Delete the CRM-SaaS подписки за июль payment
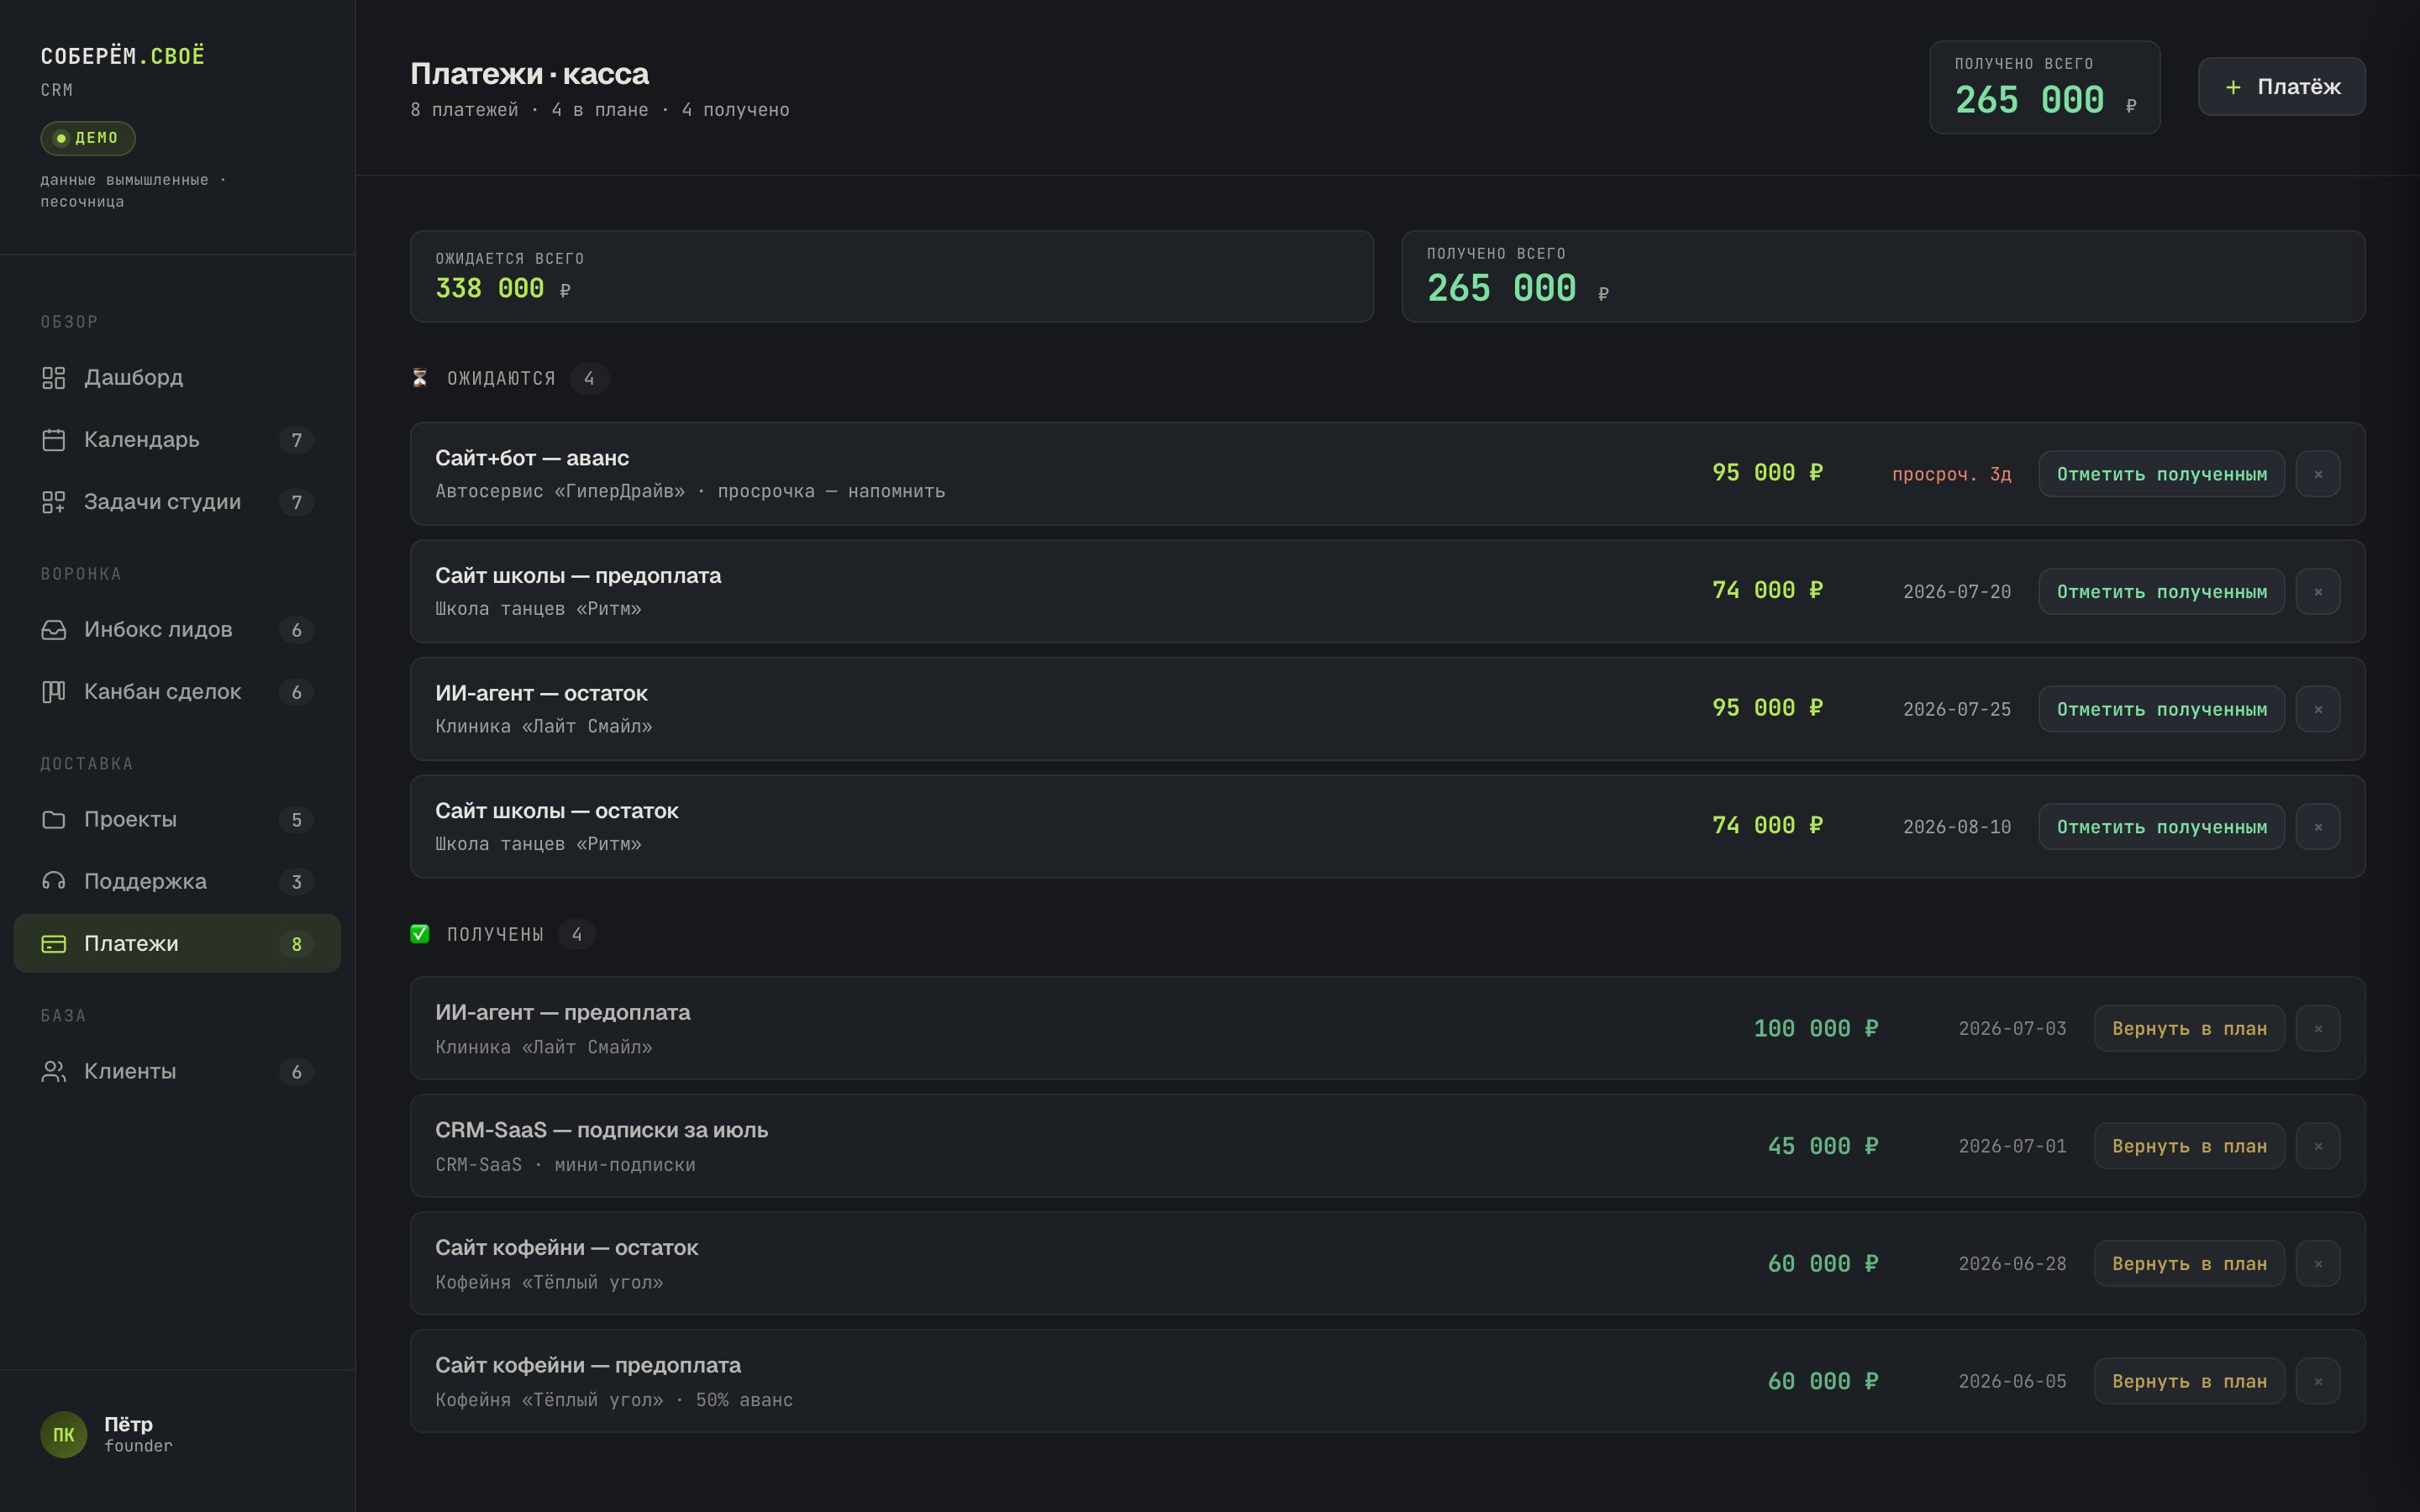The height and width of the screenshot is (1512, 2420). pyautogui.click(x=2318, y=1146)
